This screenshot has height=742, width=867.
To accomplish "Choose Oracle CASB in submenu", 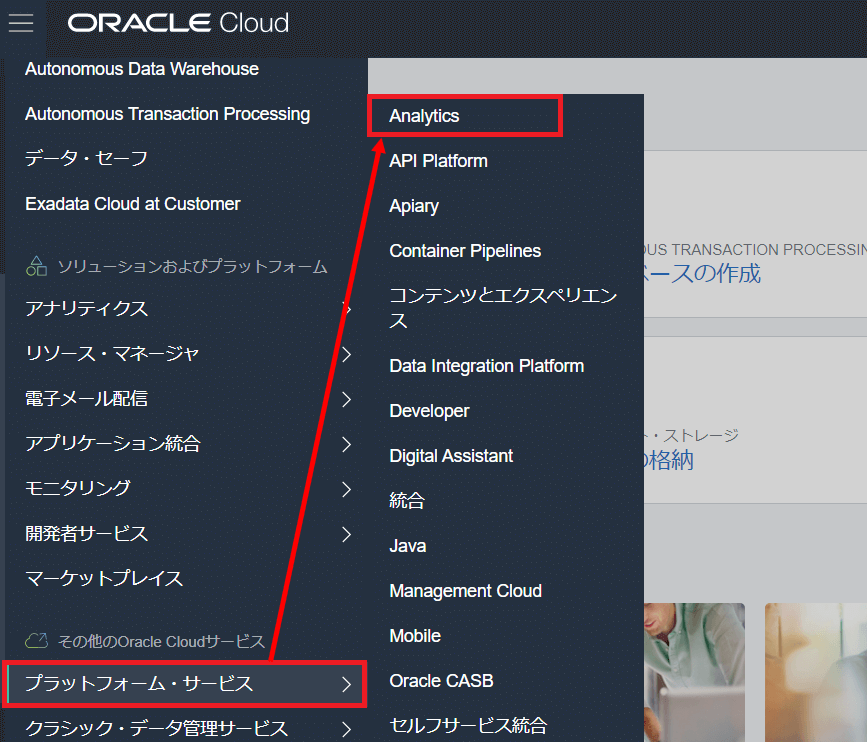I will (x=441, y=681).
